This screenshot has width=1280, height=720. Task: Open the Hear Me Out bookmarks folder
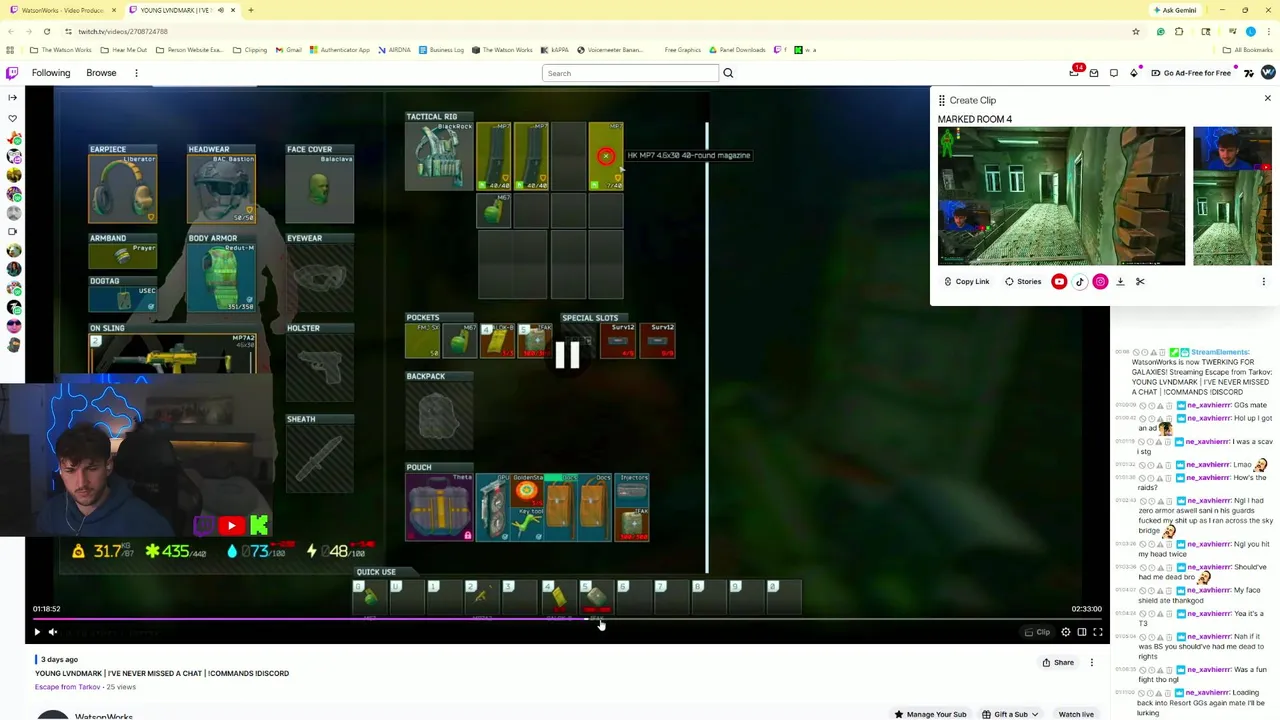click(x=124, y=50)
